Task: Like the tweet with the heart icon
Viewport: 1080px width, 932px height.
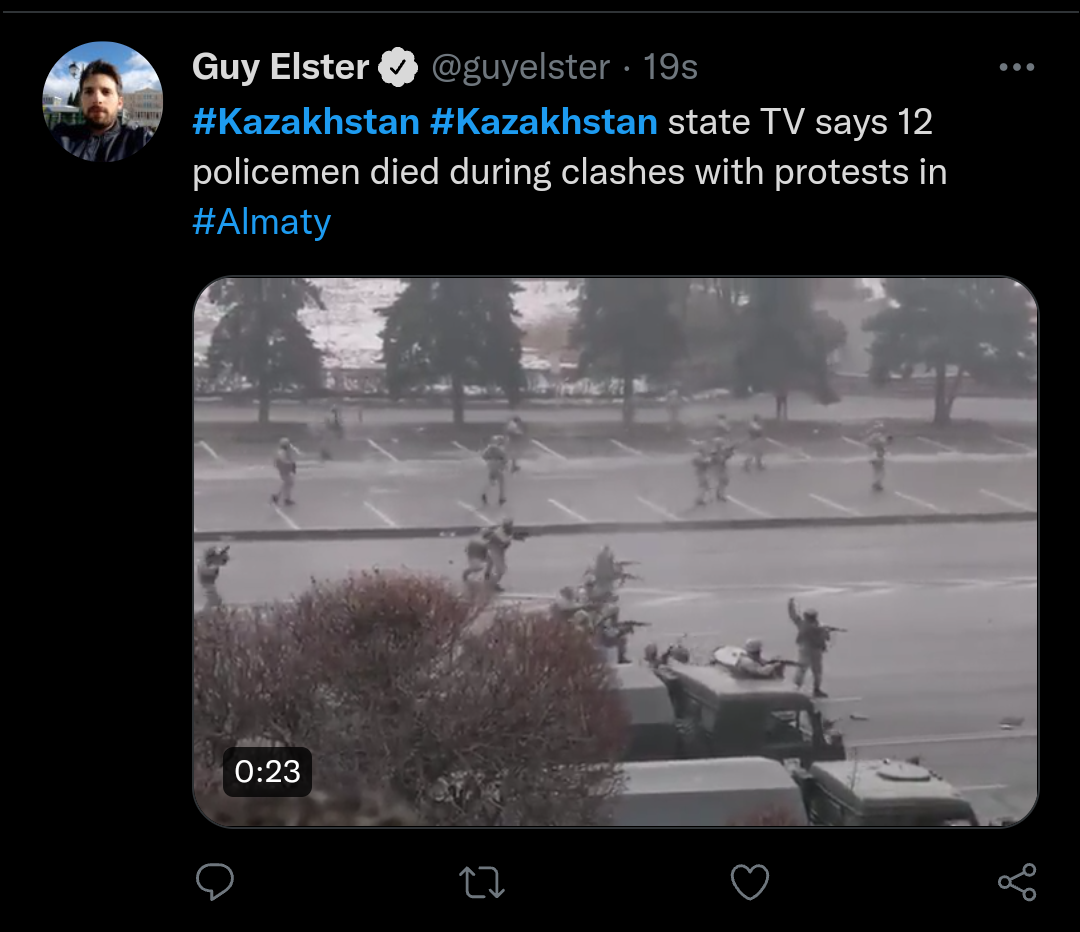Action: [749, 882]
